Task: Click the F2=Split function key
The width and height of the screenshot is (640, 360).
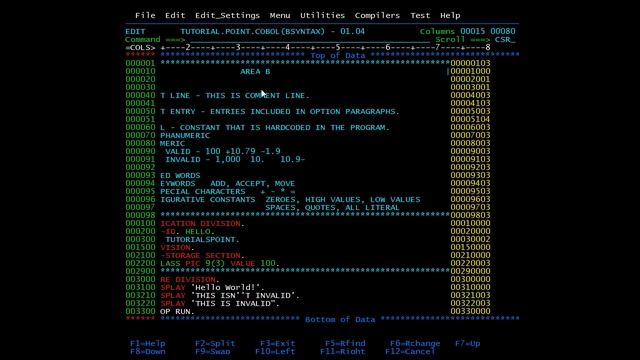Action: tap(215, 343)
